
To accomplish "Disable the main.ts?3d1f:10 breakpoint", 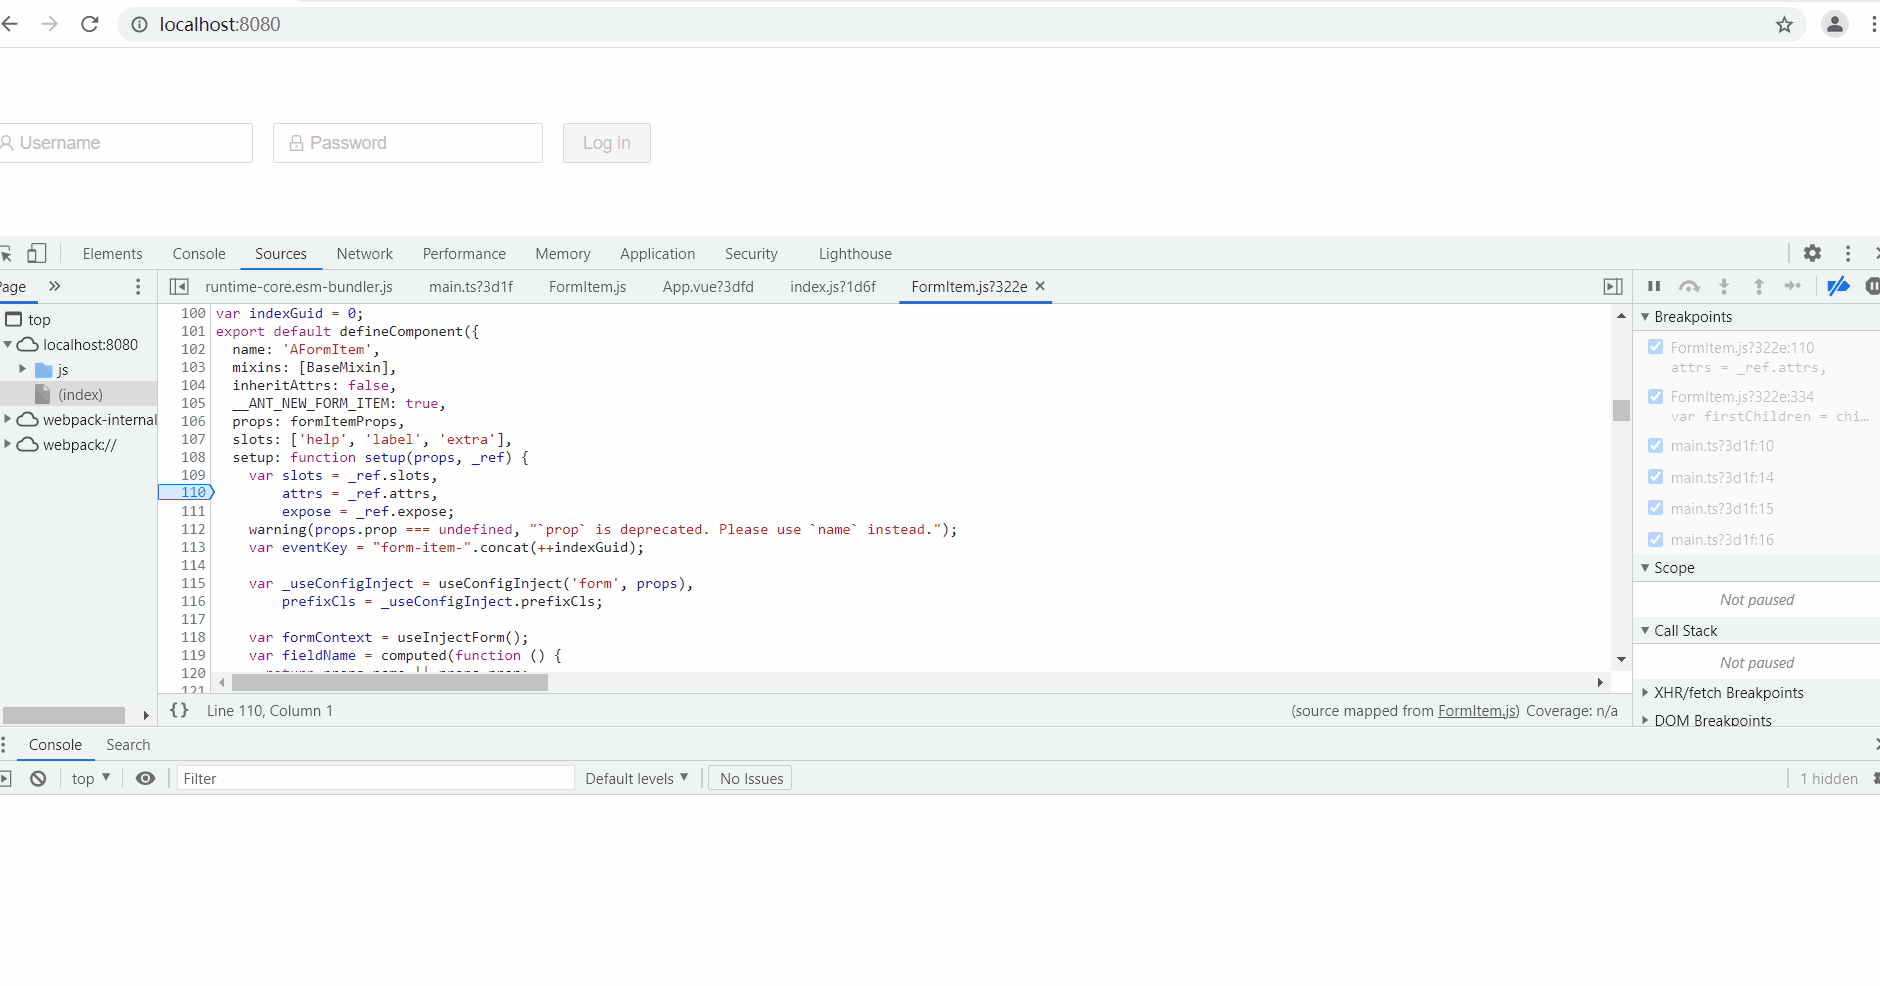I will pyautogui.click(x=1655, y=446).
